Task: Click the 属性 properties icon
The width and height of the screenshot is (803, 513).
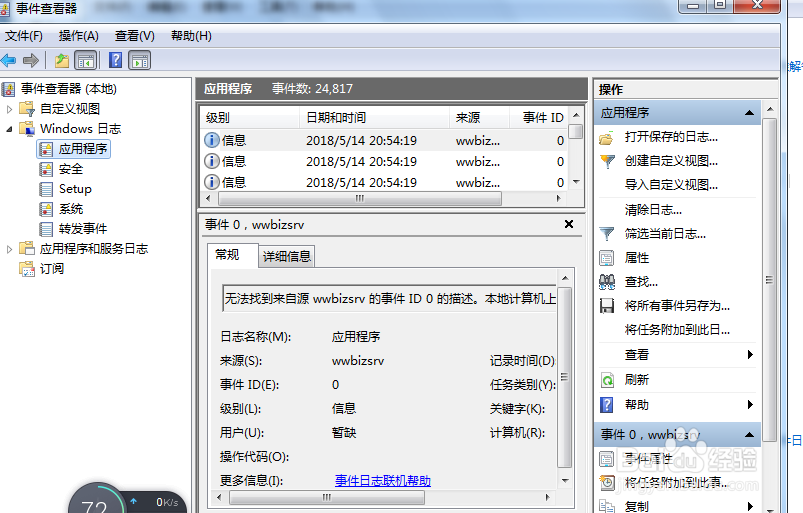Action: (607, 258)
